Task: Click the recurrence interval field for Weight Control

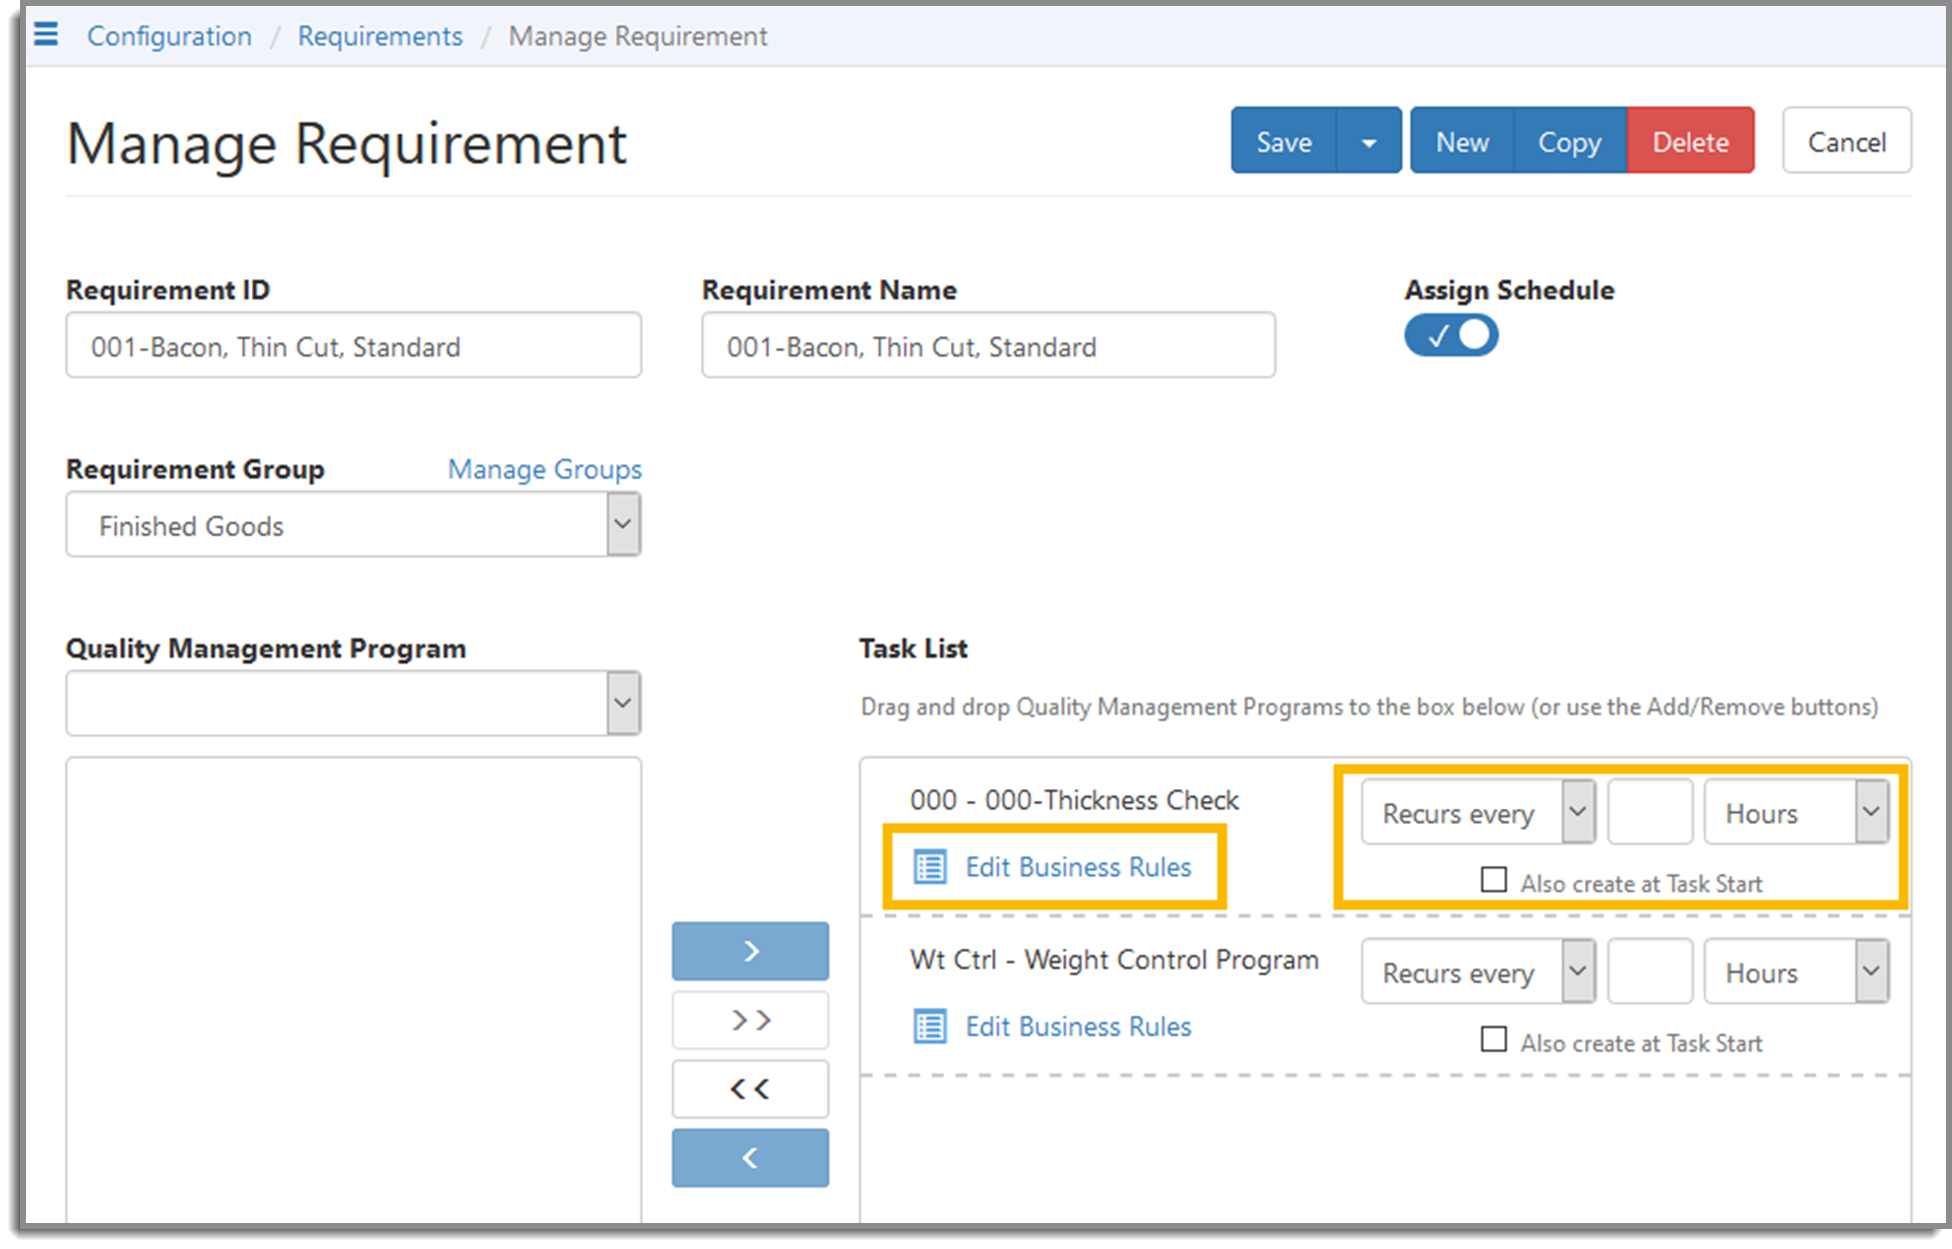Action: (1650, 971)
